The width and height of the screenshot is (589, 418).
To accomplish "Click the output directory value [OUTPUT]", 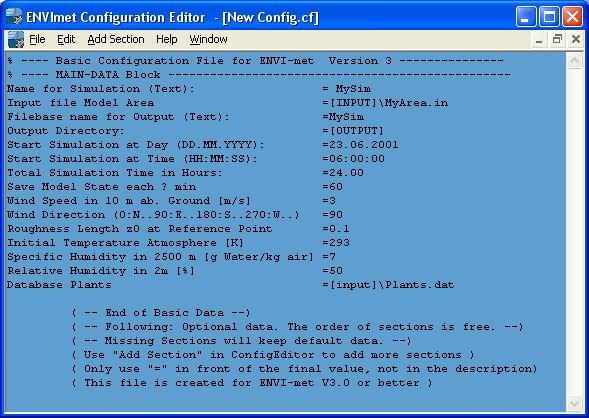I will [356, 131].
